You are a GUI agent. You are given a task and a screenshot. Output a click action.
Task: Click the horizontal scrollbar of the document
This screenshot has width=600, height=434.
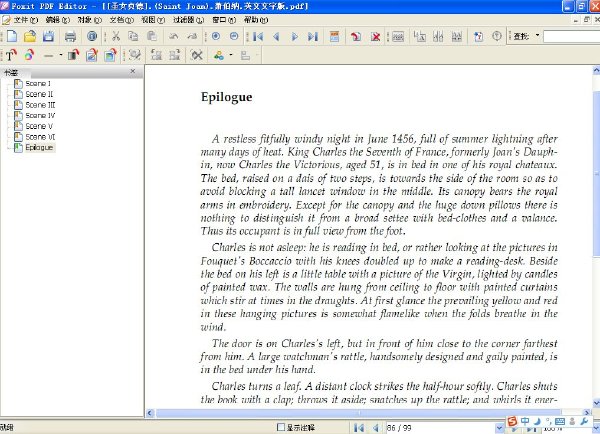coord(357,413)
